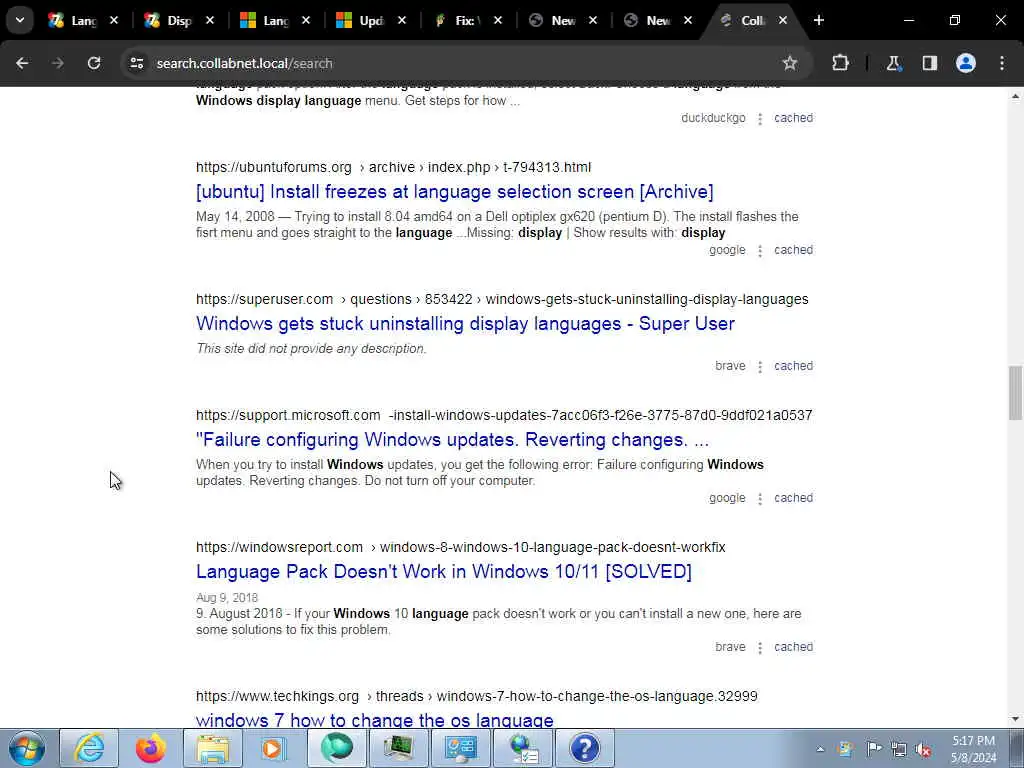Open cached copy of the duckduckgo result
1024x768 pixels.
793,118
